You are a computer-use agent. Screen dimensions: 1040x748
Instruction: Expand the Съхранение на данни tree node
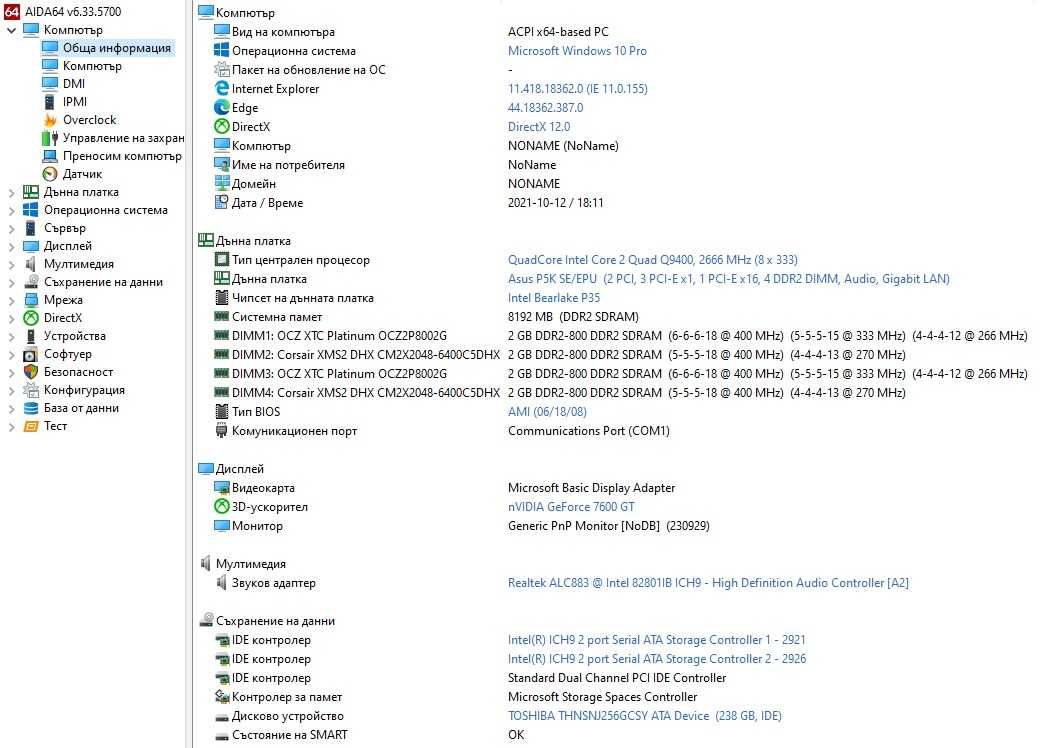coord(11,282)
